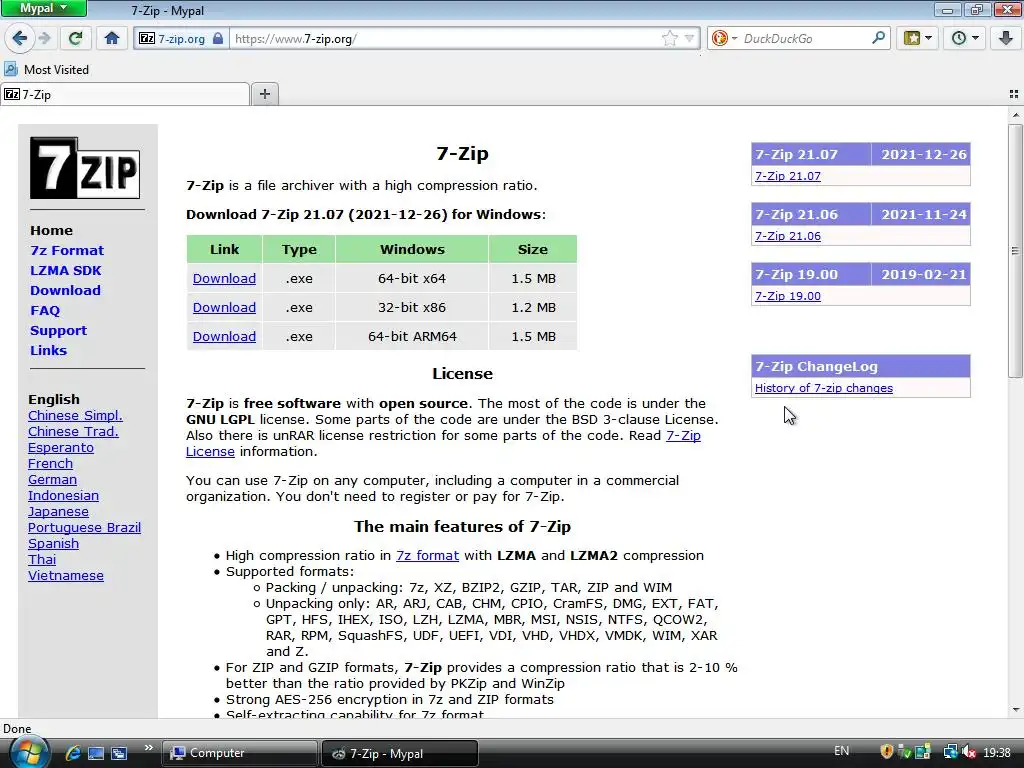Viewport: 1024px width, 768px height.
Task: Open the history clock dropdown
Action: (965, 39)
